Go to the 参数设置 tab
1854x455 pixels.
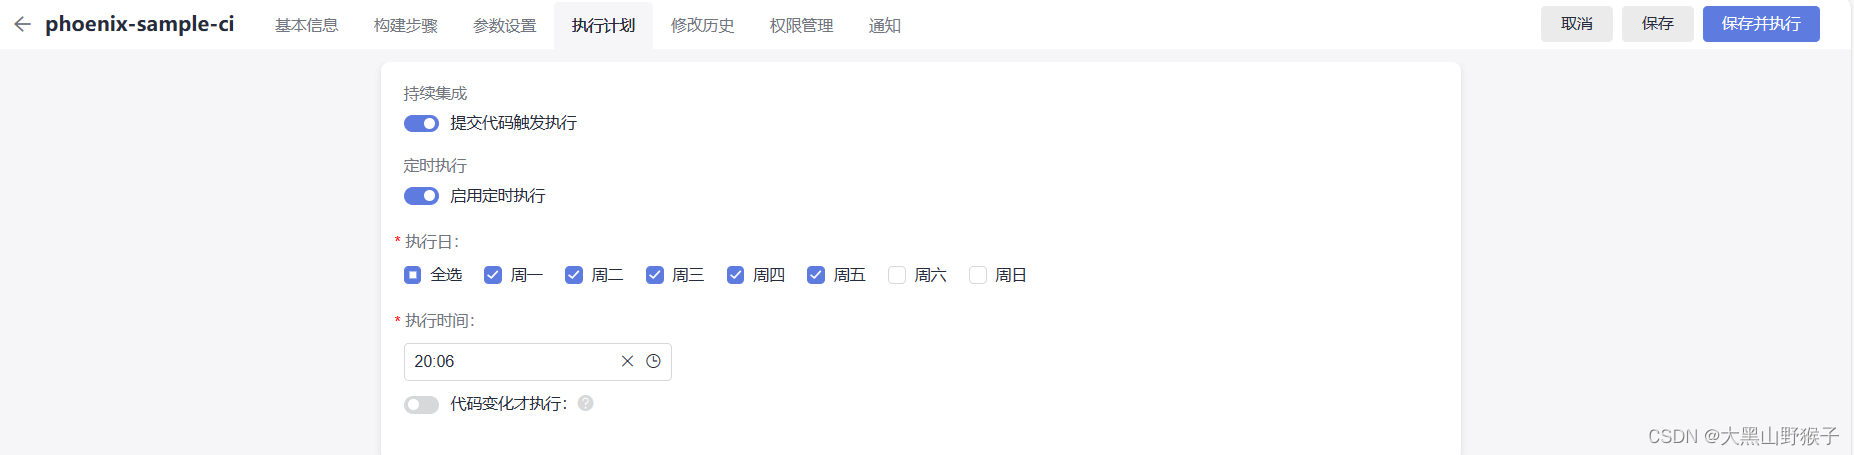click(505, 26)
